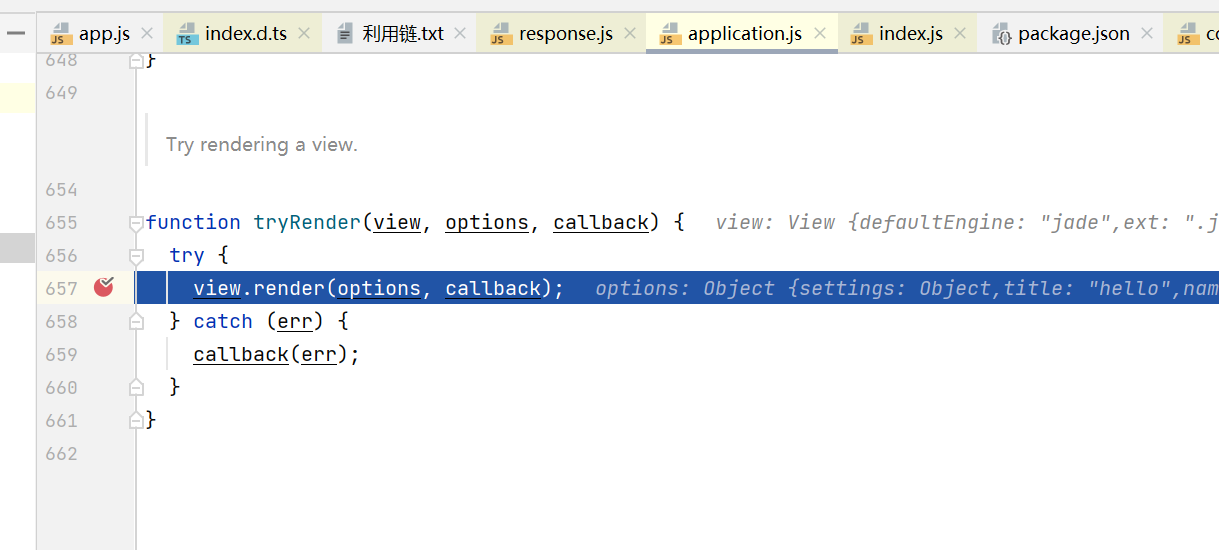Click 'options' argument in view.render call
This screenshot has width=1219, height=550.
(x=379, y=288)
